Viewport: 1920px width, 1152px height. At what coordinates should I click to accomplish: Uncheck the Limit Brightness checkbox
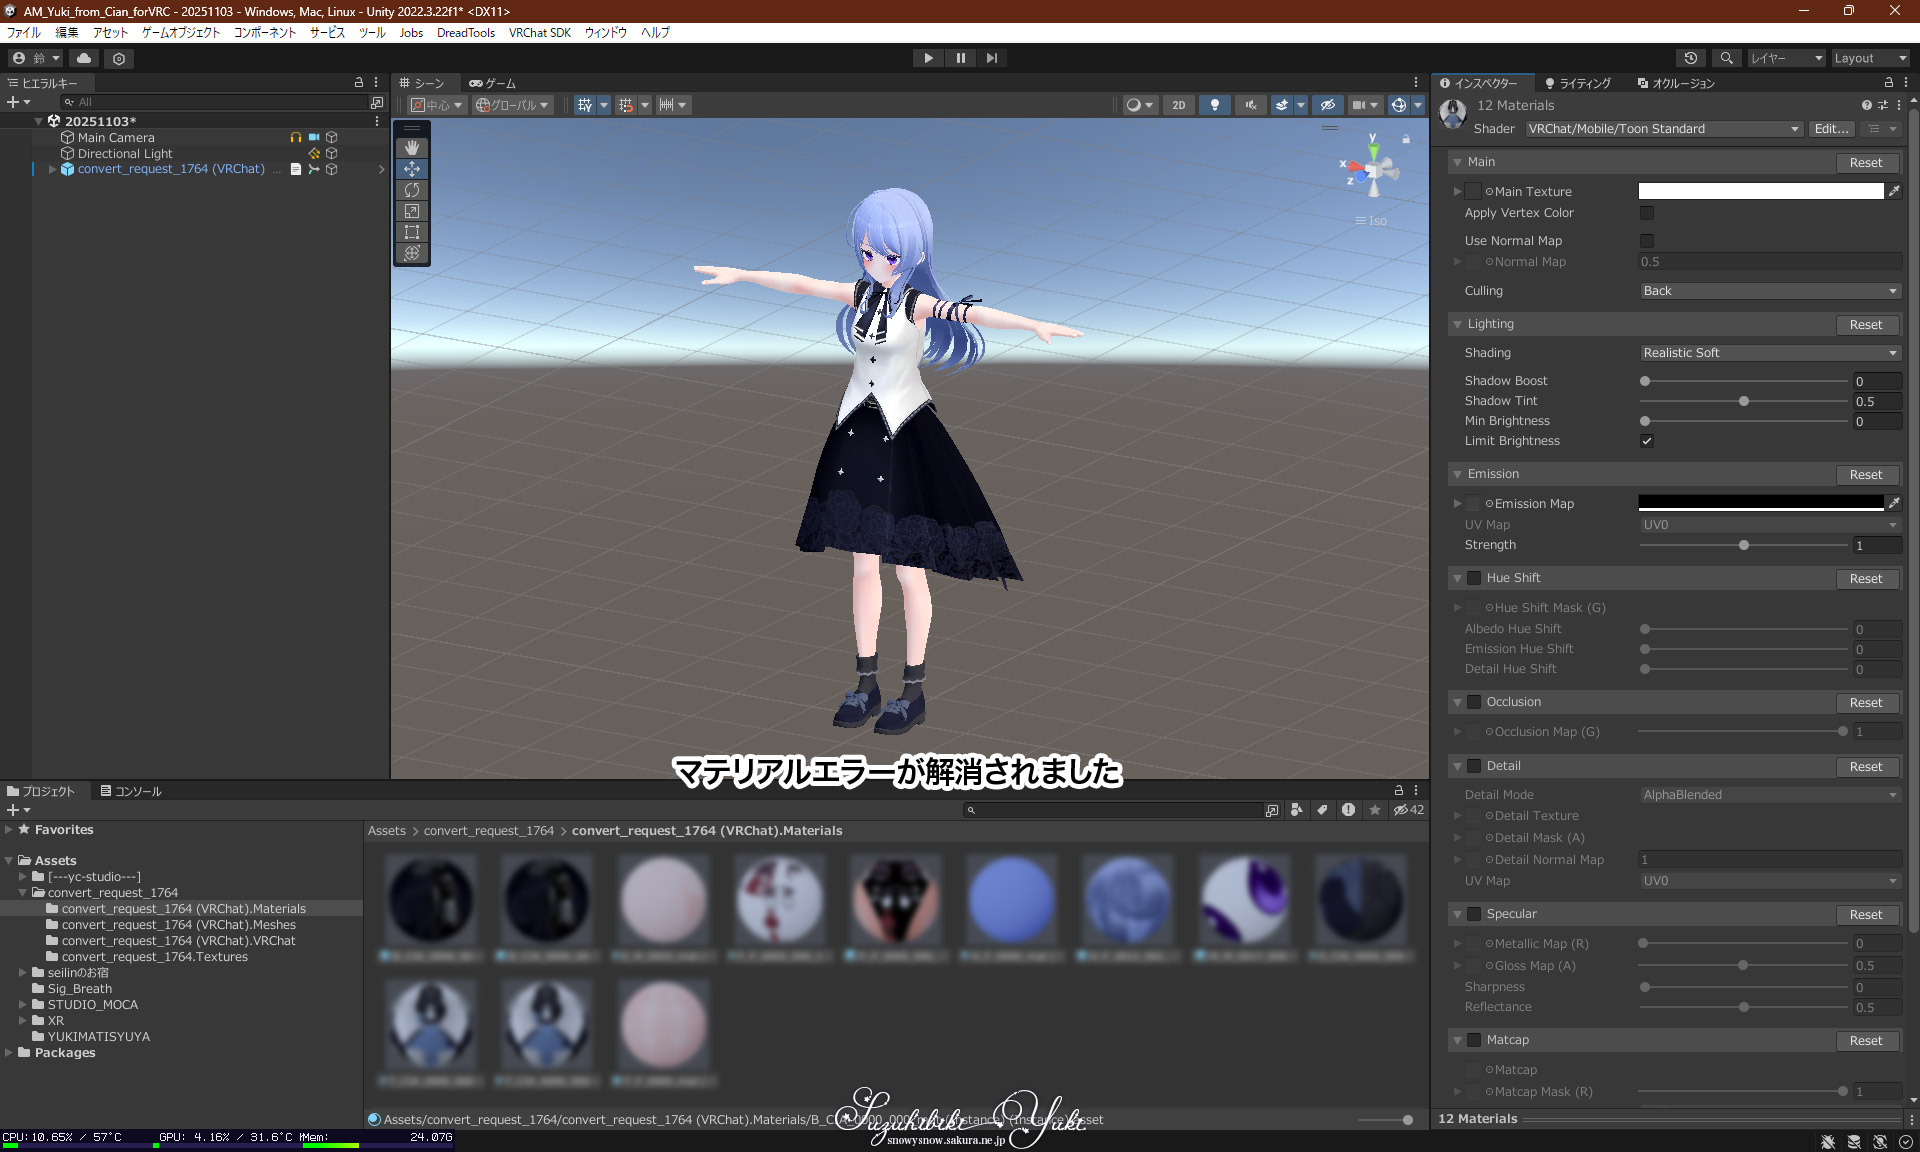[x=1647, y=441]
